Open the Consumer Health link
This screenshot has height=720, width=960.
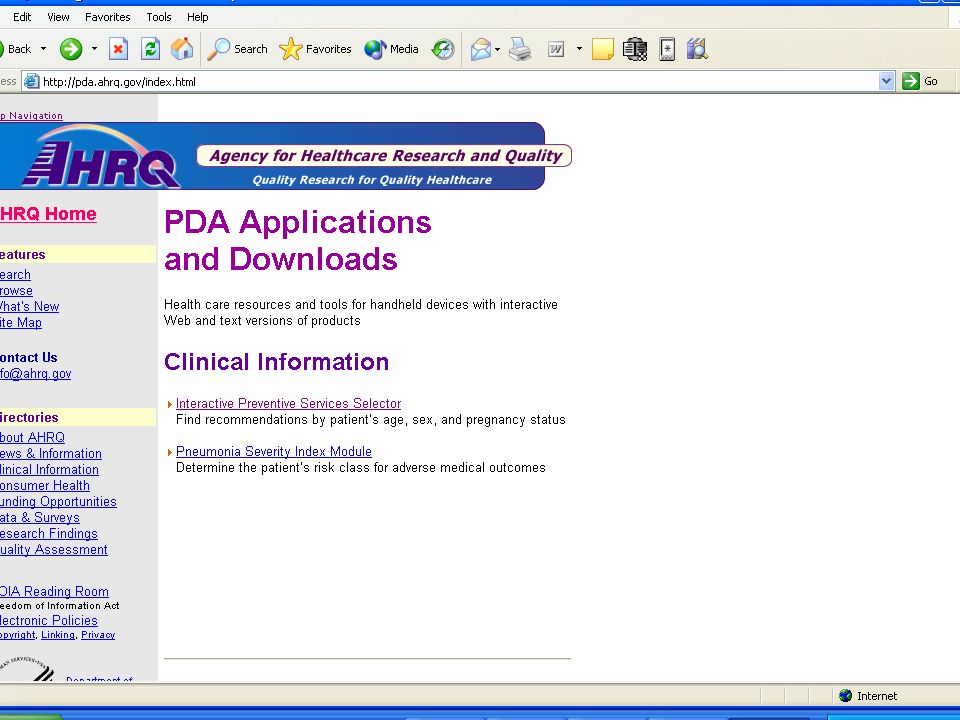click(x=45, y=486)
